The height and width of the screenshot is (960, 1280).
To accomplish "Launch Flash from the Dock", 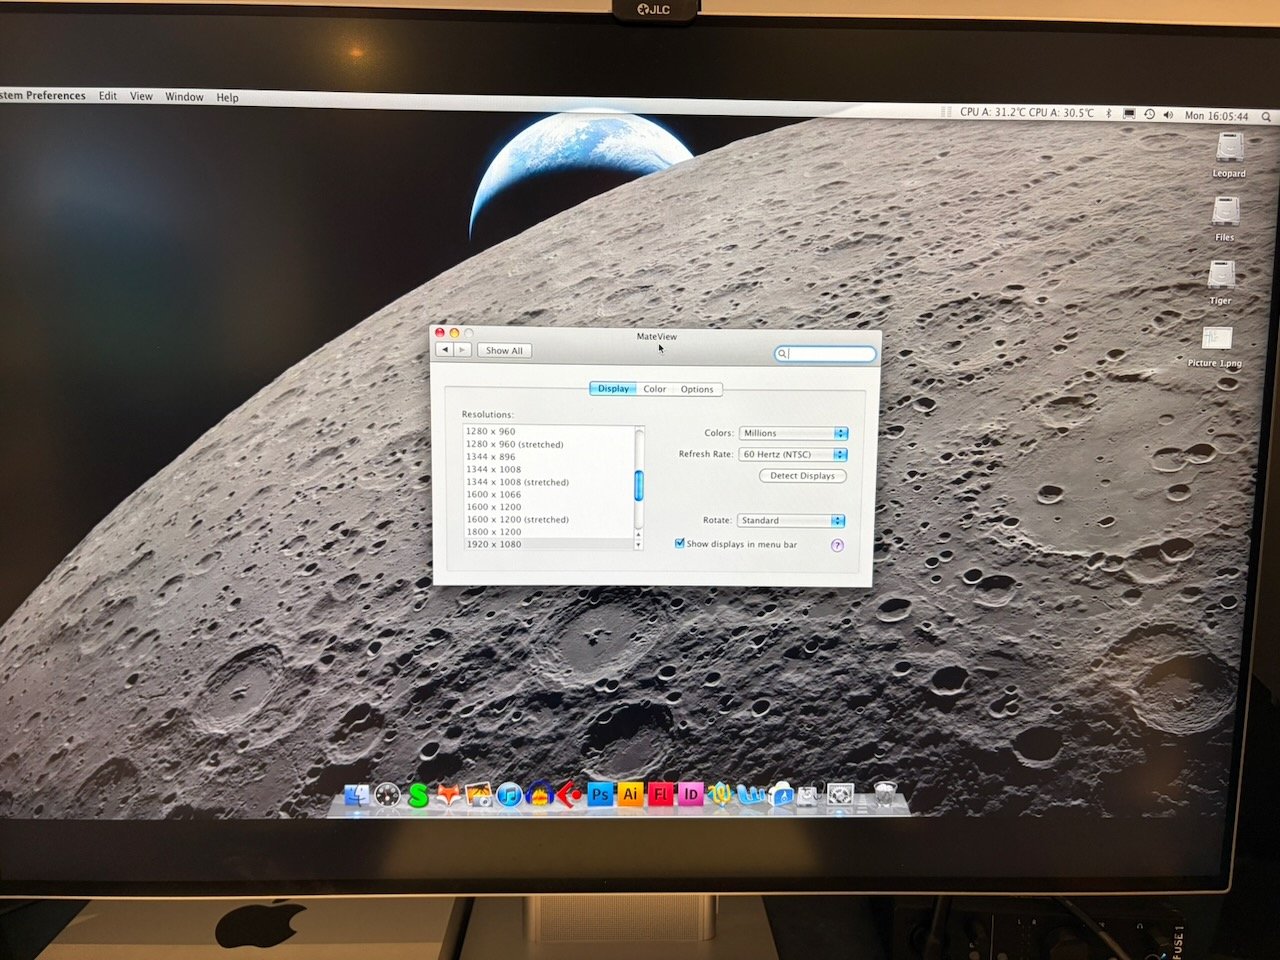I will pyautogui.click(x=660, y=795).
